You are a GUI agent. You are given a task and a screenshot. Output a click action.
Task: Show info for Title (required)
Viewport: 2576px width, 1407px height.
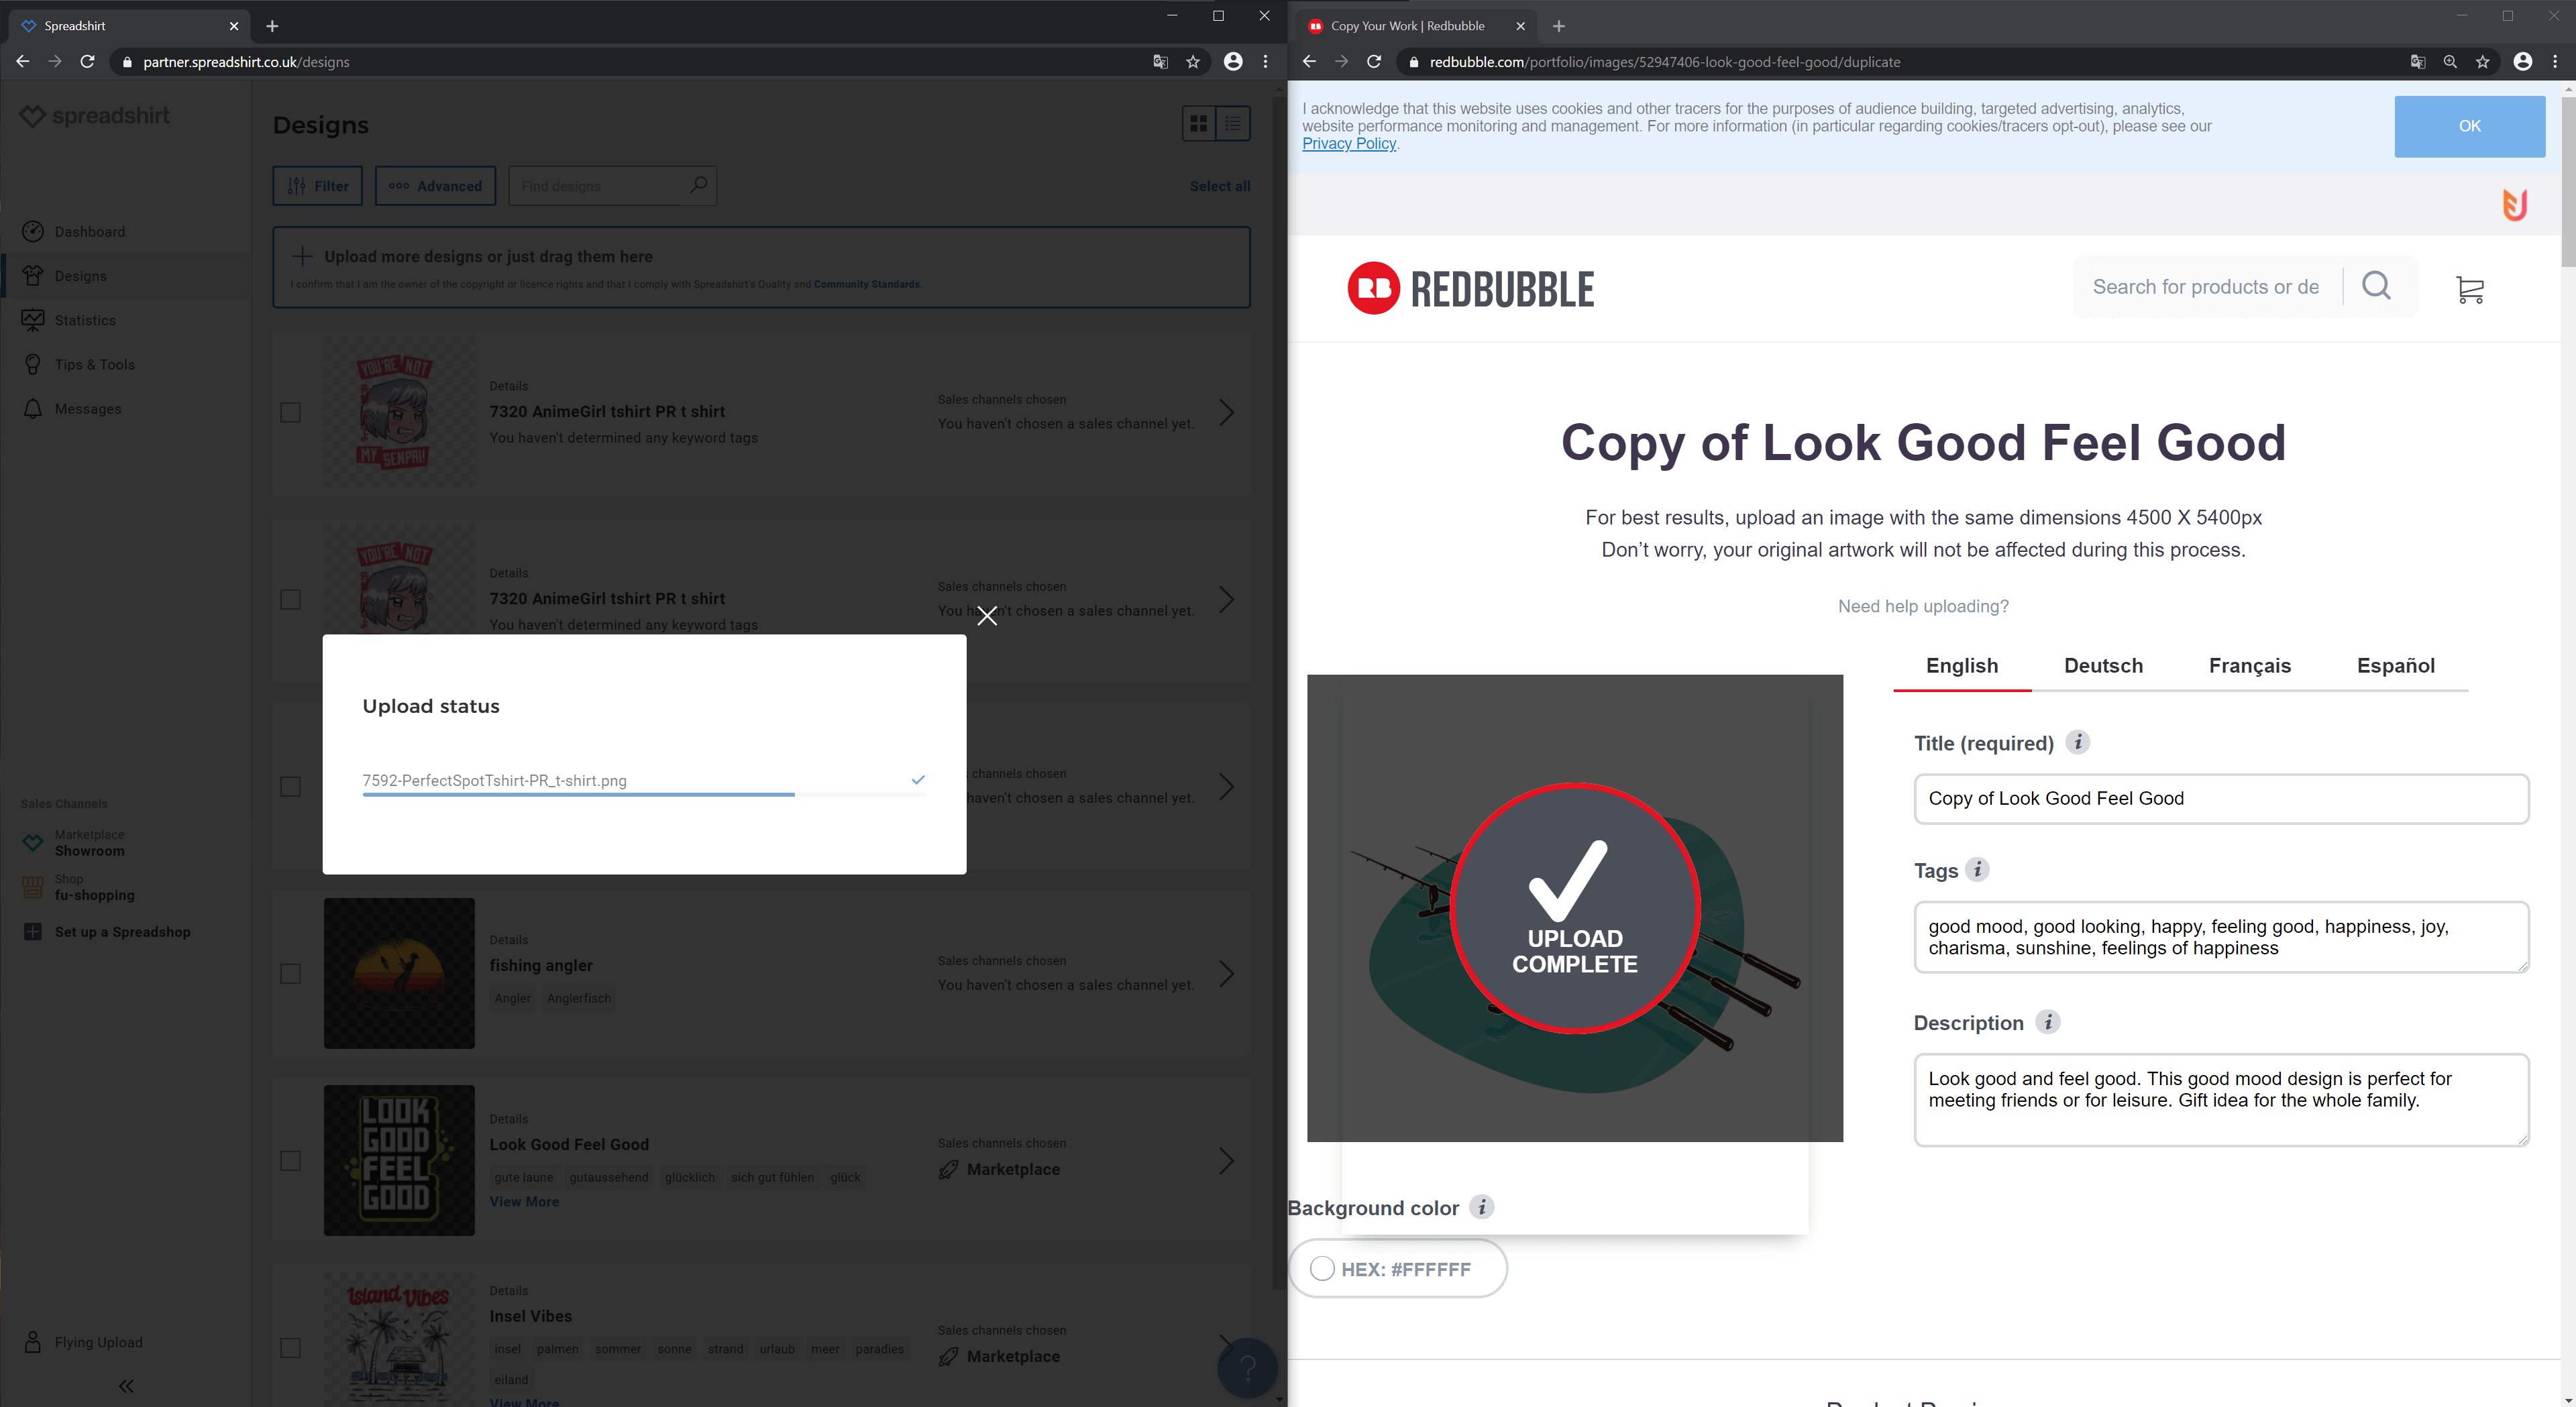2077,742
